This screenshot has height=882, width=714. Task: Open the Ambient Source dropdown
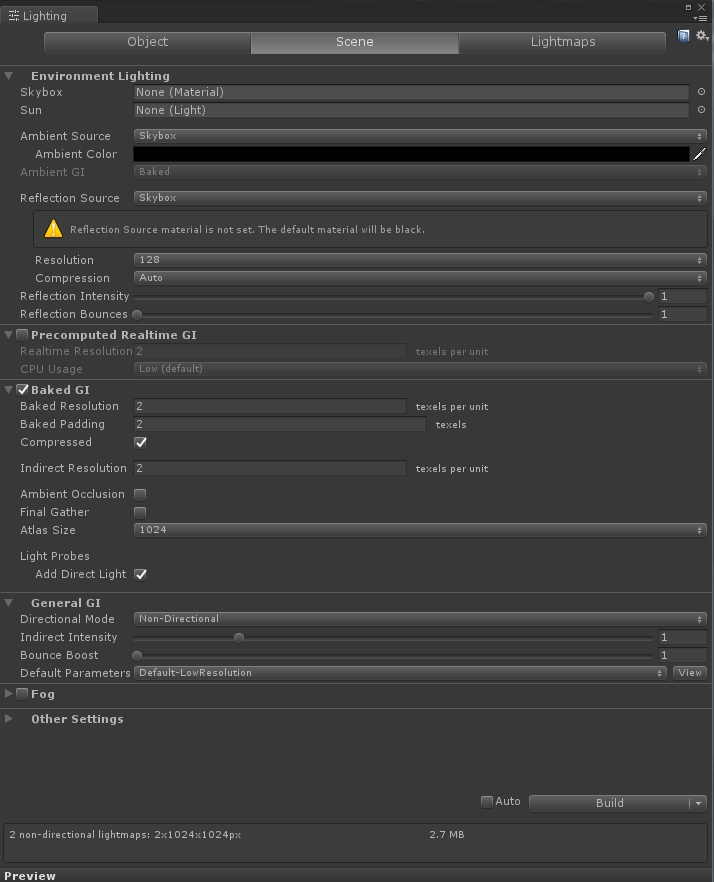pos(420,136)
